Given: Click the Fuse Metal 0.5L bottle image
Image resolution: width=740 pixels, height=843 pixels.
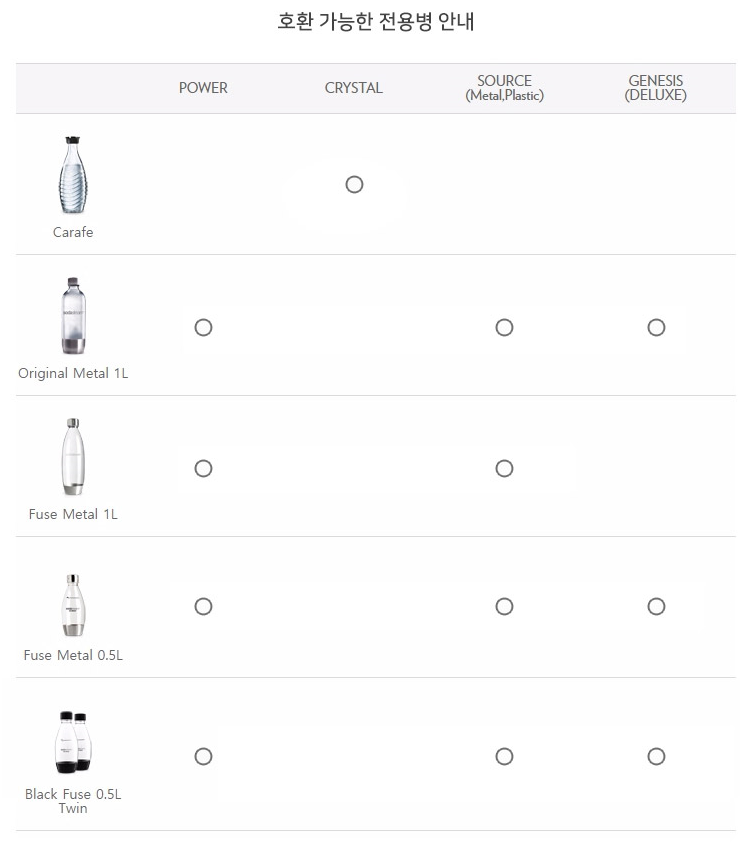Looking at the screenshot, I should tap(73, 605).
